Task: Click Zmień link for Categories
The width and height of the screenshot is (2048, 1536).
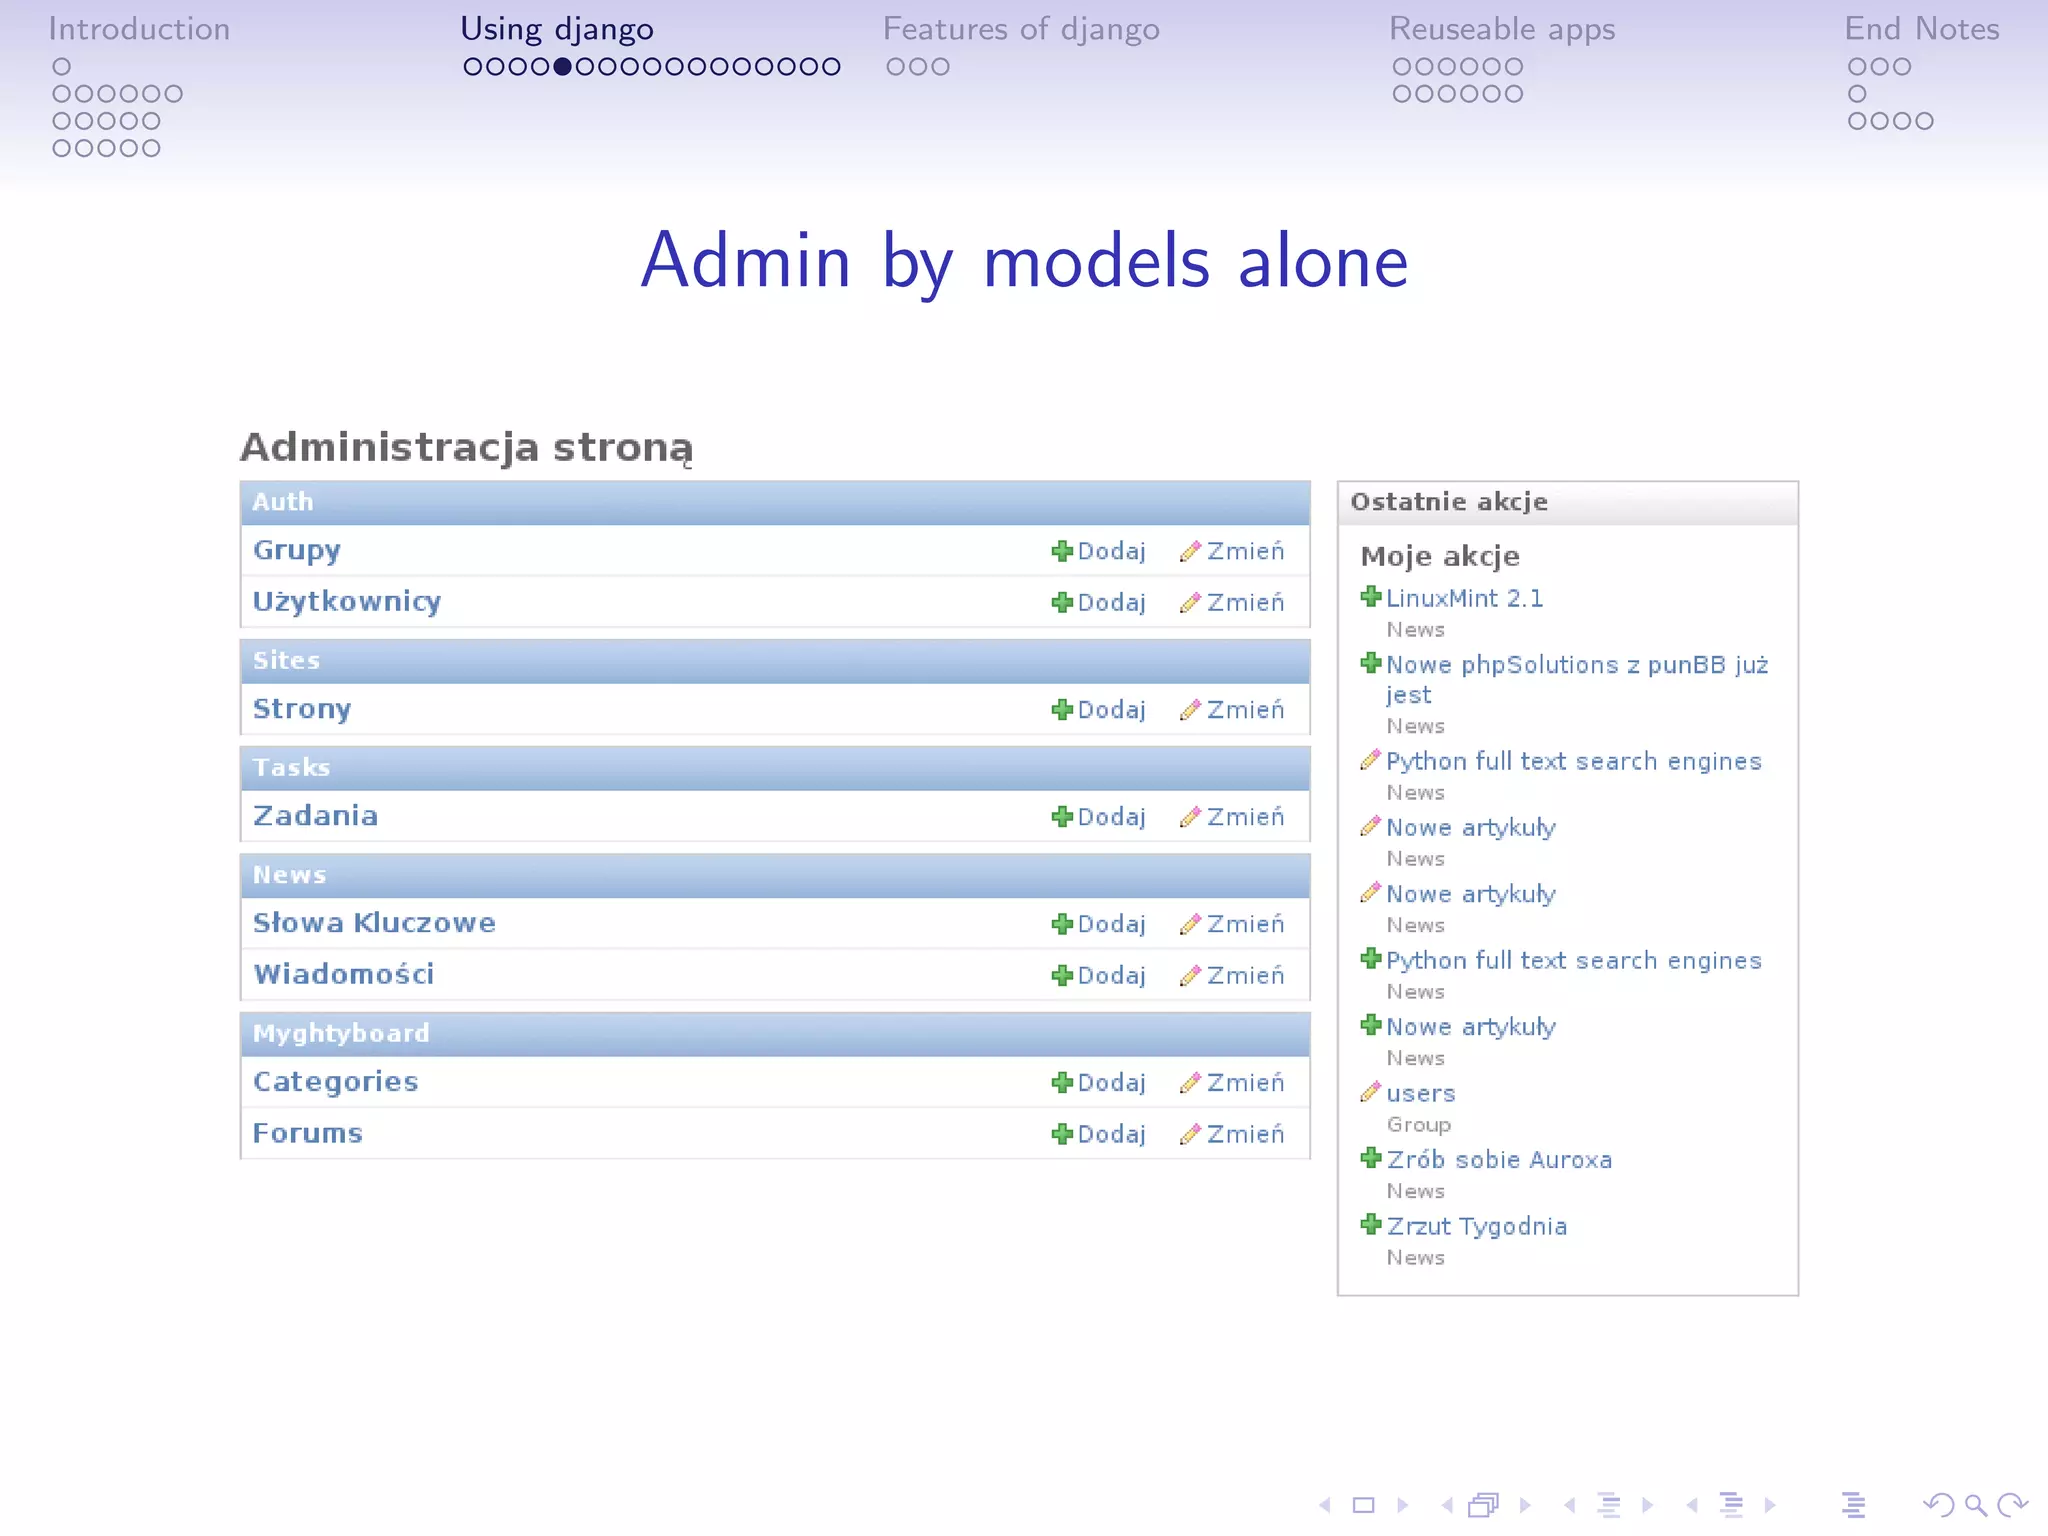Action: click(x=1245, y=1082)
